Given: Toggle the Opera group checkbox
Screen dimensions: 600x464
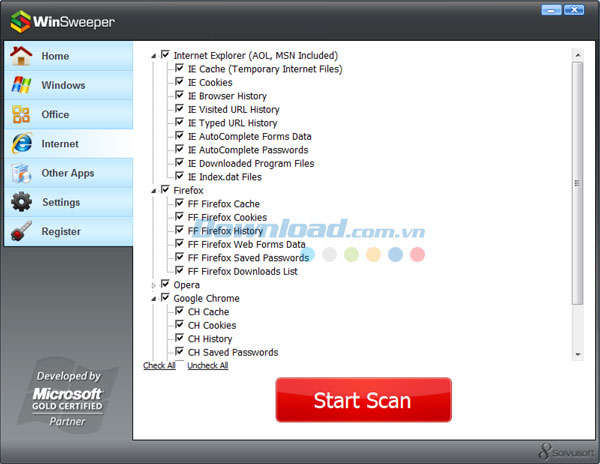Looking at the screenshot, I should pos(165,284).
